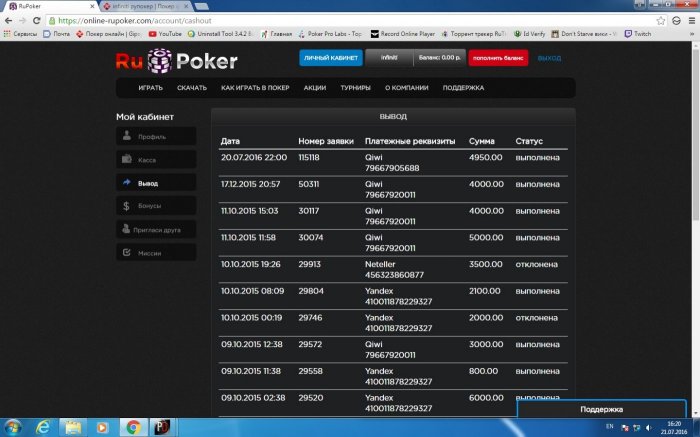The height and width of the screenshot is (437, 700).
Task: Switch to Chrome taskbar icon
Action: coord(133,428)
